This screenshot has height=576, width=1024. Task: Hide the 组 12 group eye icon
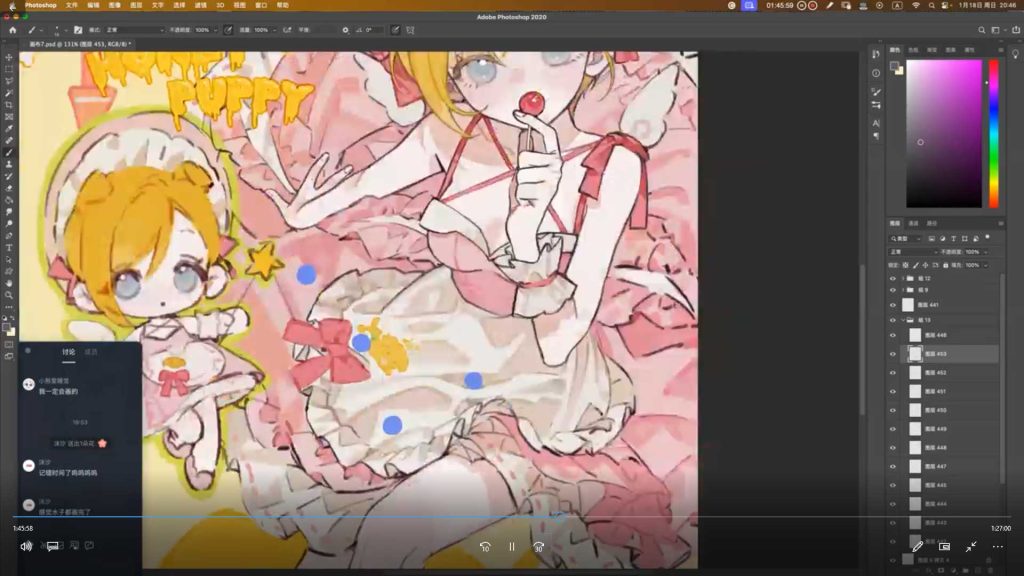coord(893,278)
